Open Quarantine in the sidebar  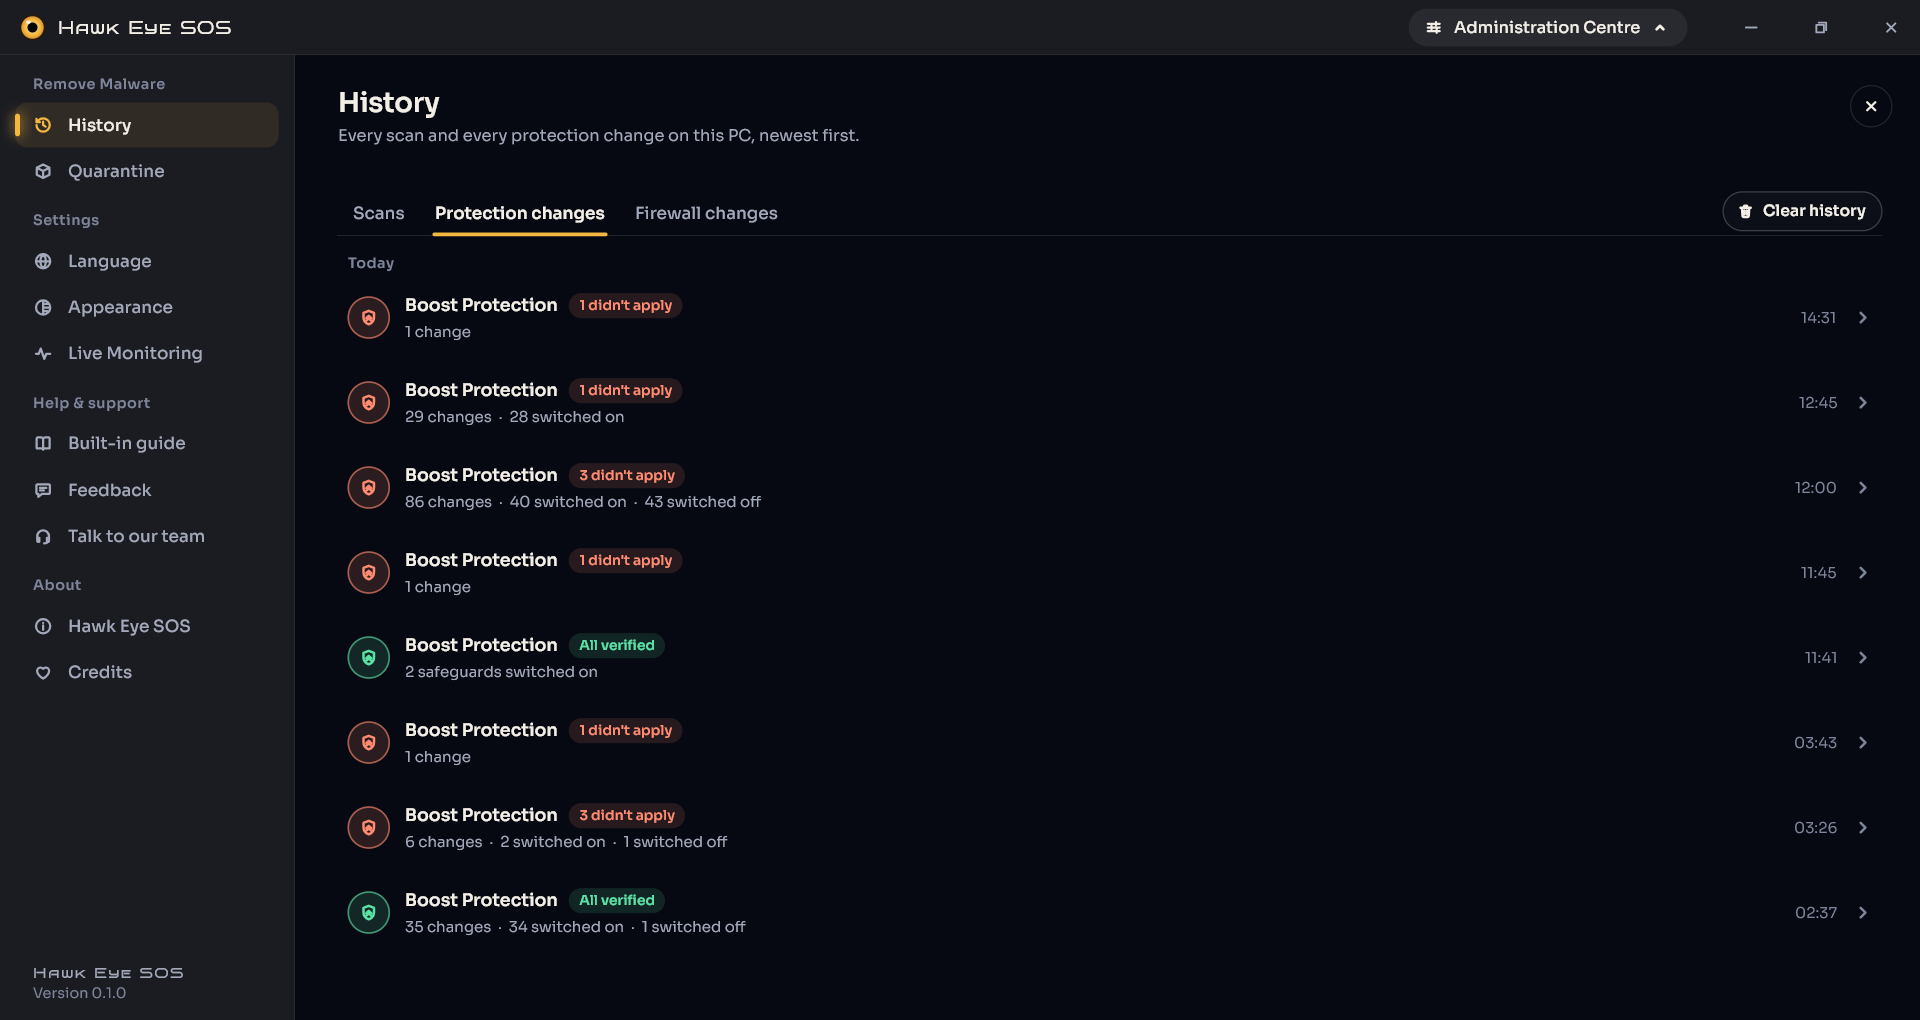click(146, 171)
